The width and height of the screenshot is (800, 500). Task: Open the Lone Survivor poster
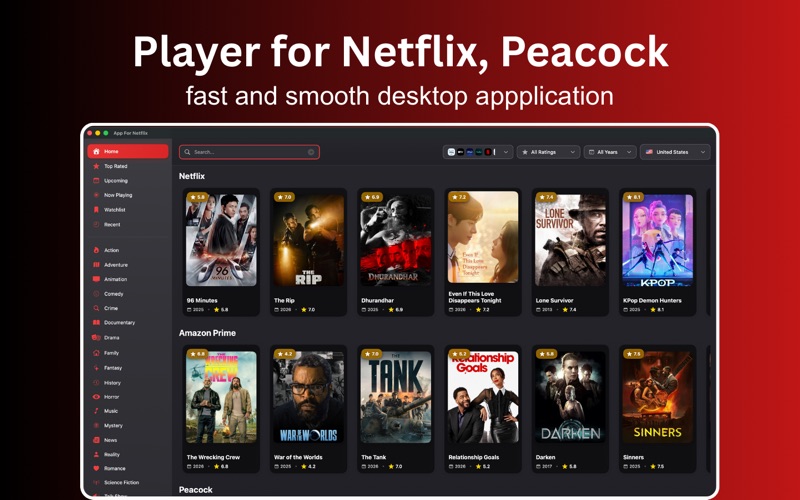click(570, 239)
